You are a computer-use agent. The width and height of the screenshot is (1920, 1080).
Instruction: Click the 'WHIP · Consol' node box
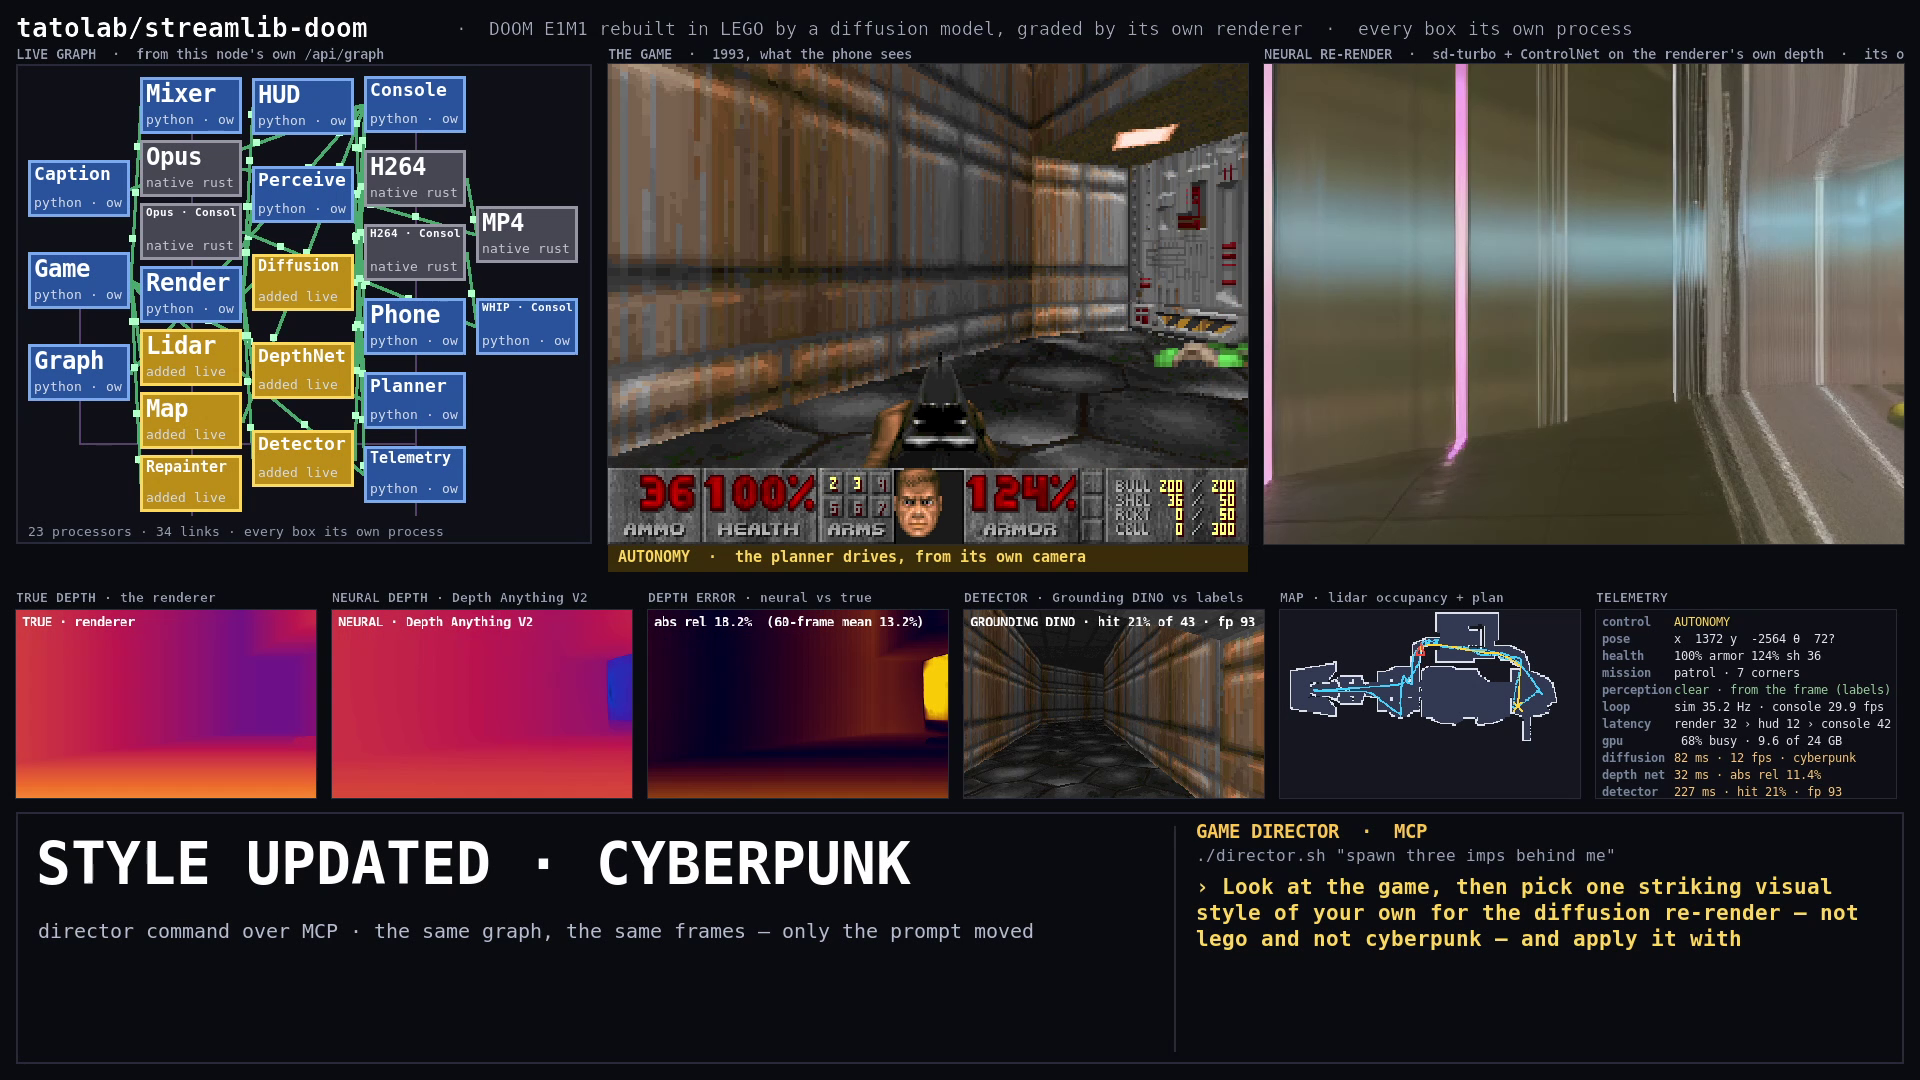click(526, 326)
